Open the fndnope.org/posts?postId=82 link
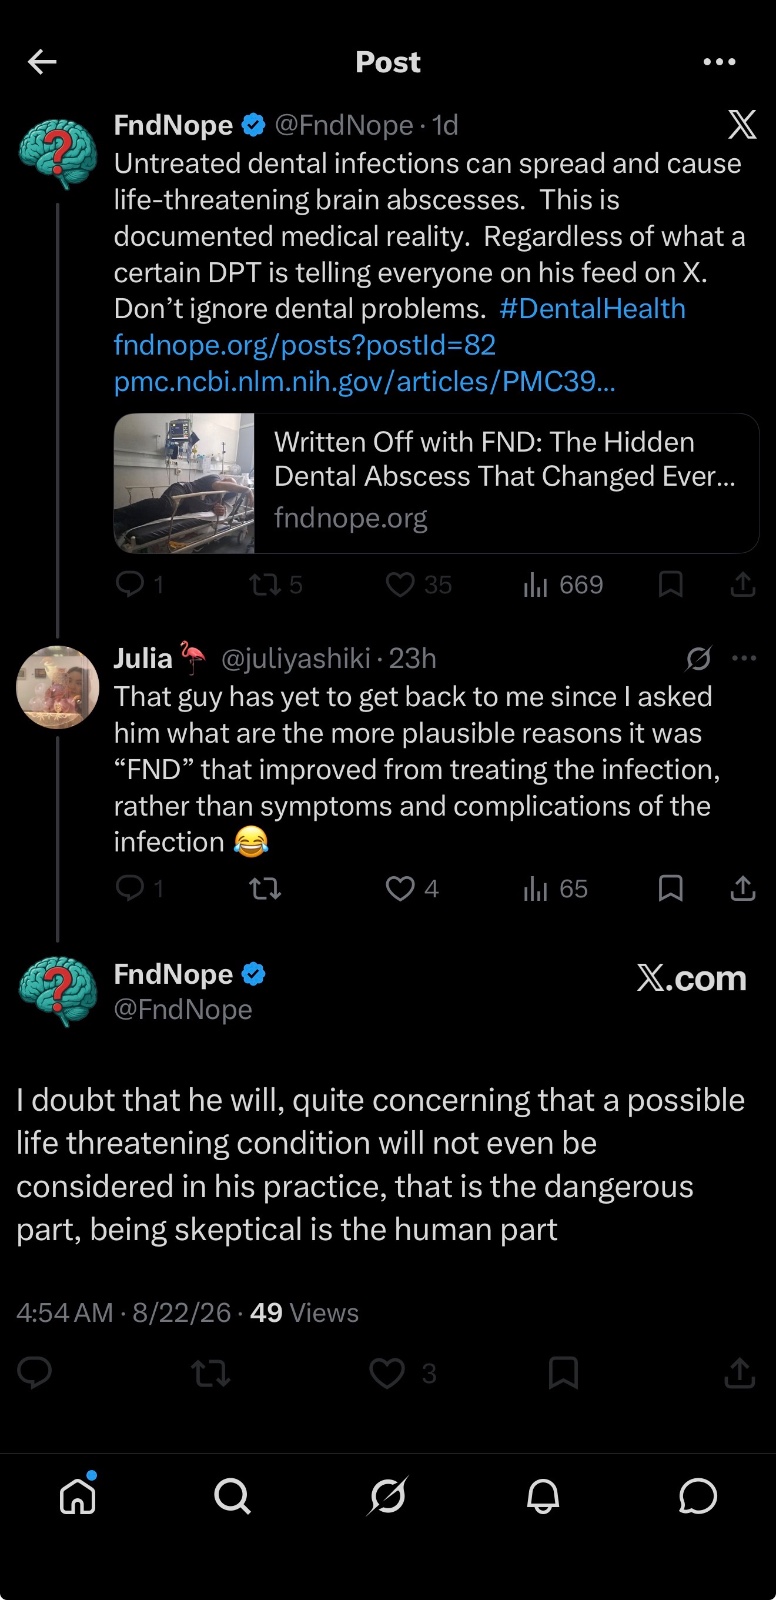Image resolution: width=776 pixels, height=1600 pixels. (305, 345)
